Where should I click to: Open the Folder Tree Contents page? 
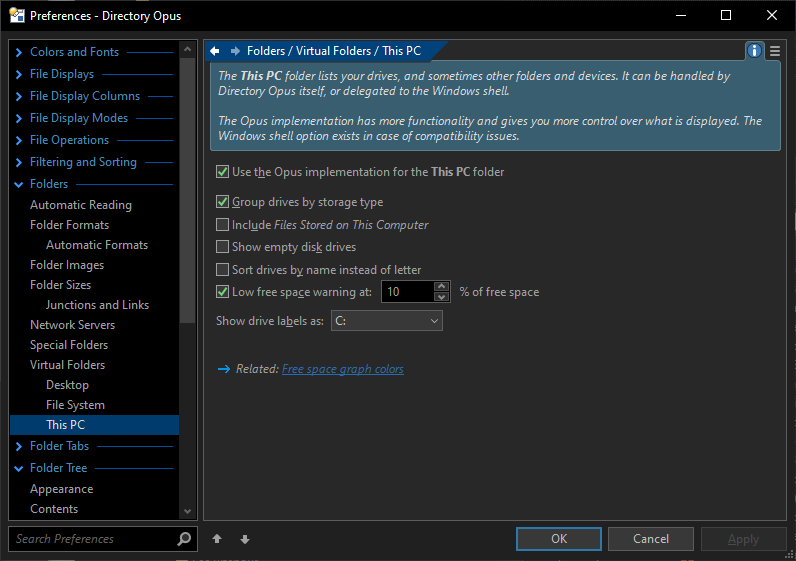click(54, 509)
